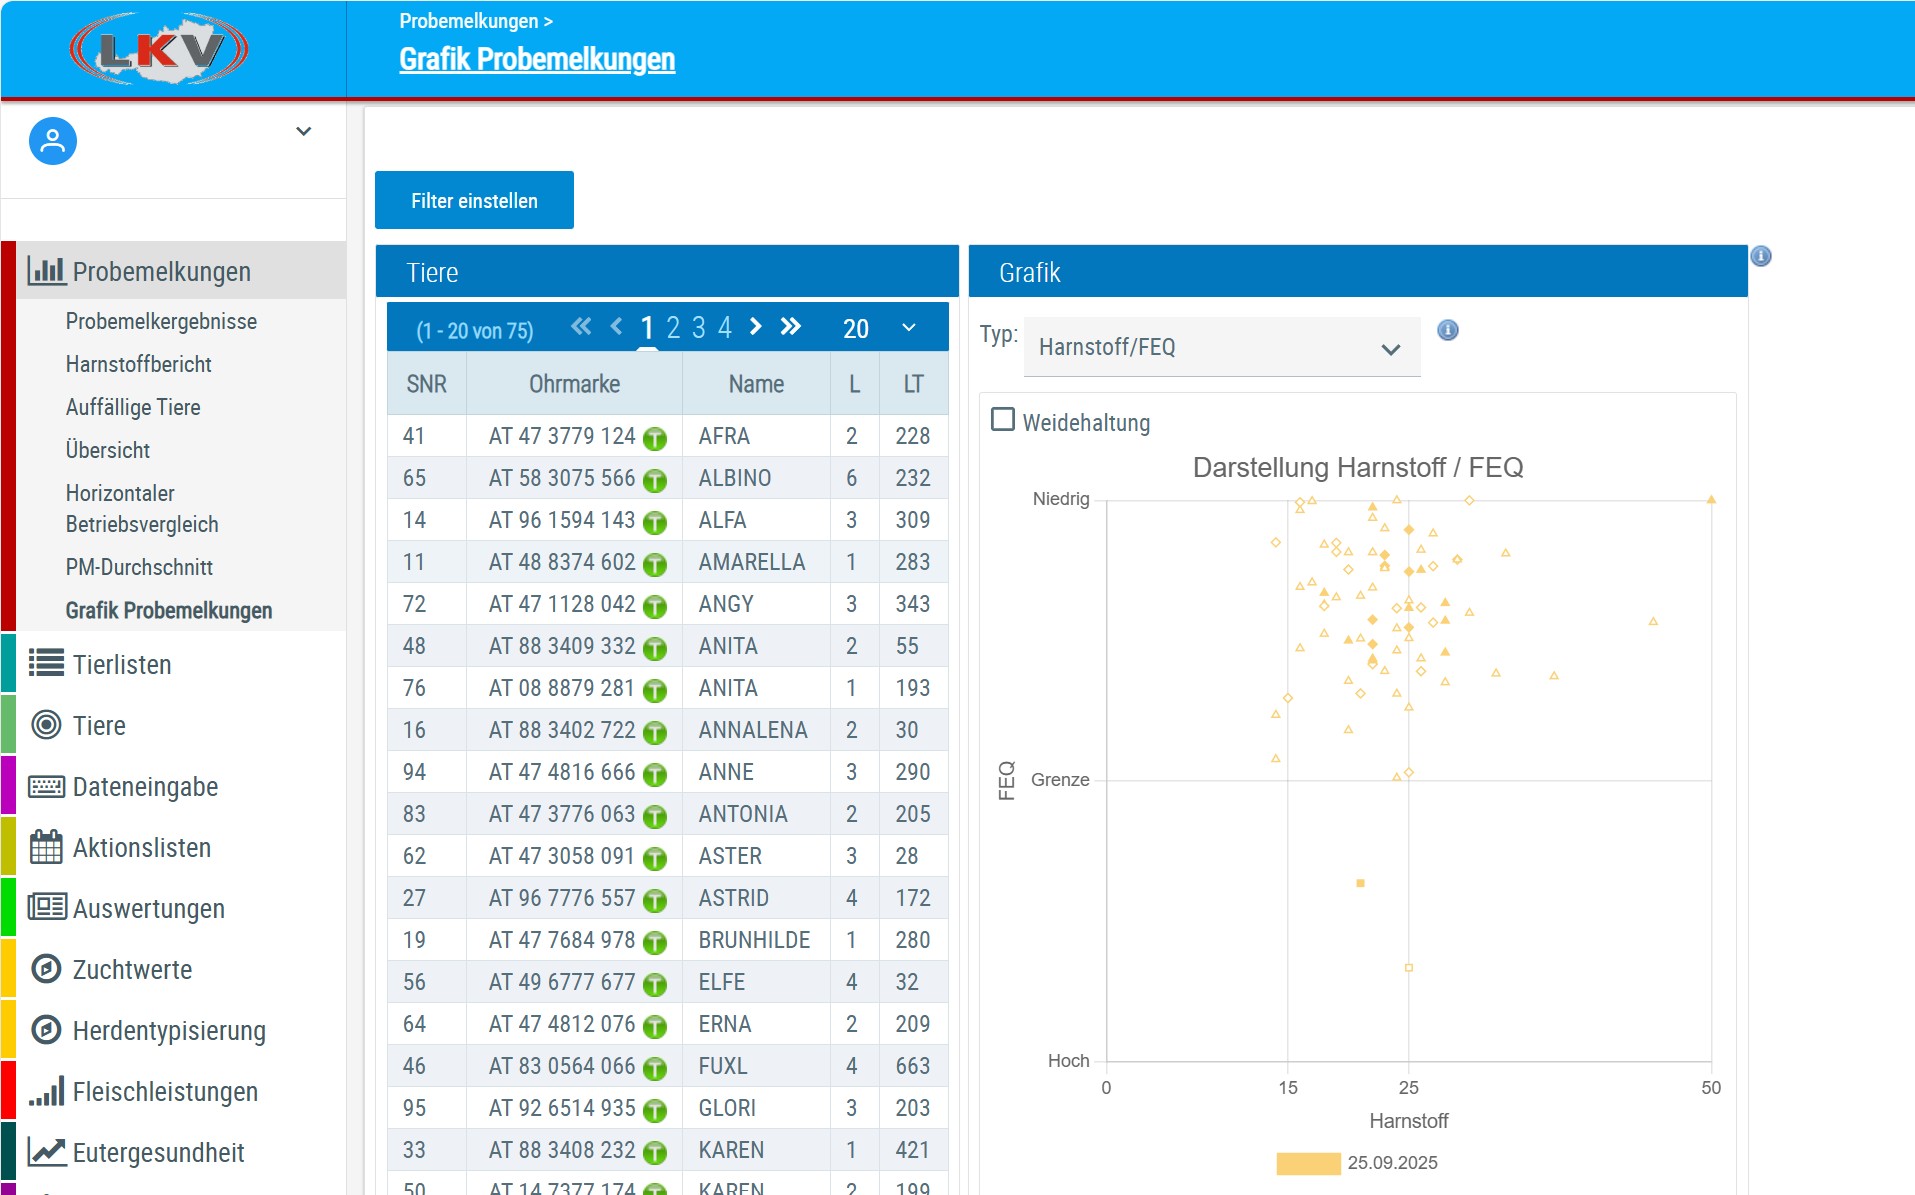This screenshot has height=1195, width=1915.
Task: Click green status icon for AFRA
Action: click(x=655, y=438)
